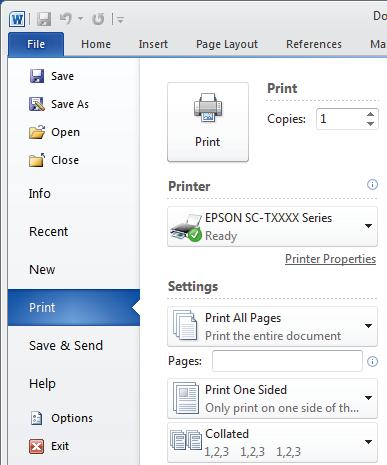Viewport: 387px width, 465px height.
Task: Increase the Copies count with up arrow
Action: [370, 114]
